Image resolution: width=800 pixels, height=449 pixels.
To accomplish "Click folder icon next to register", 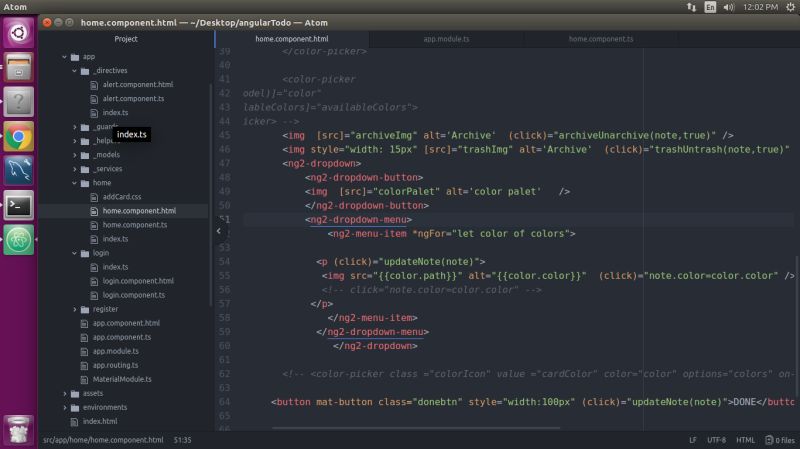I will (x=85, y=309).
